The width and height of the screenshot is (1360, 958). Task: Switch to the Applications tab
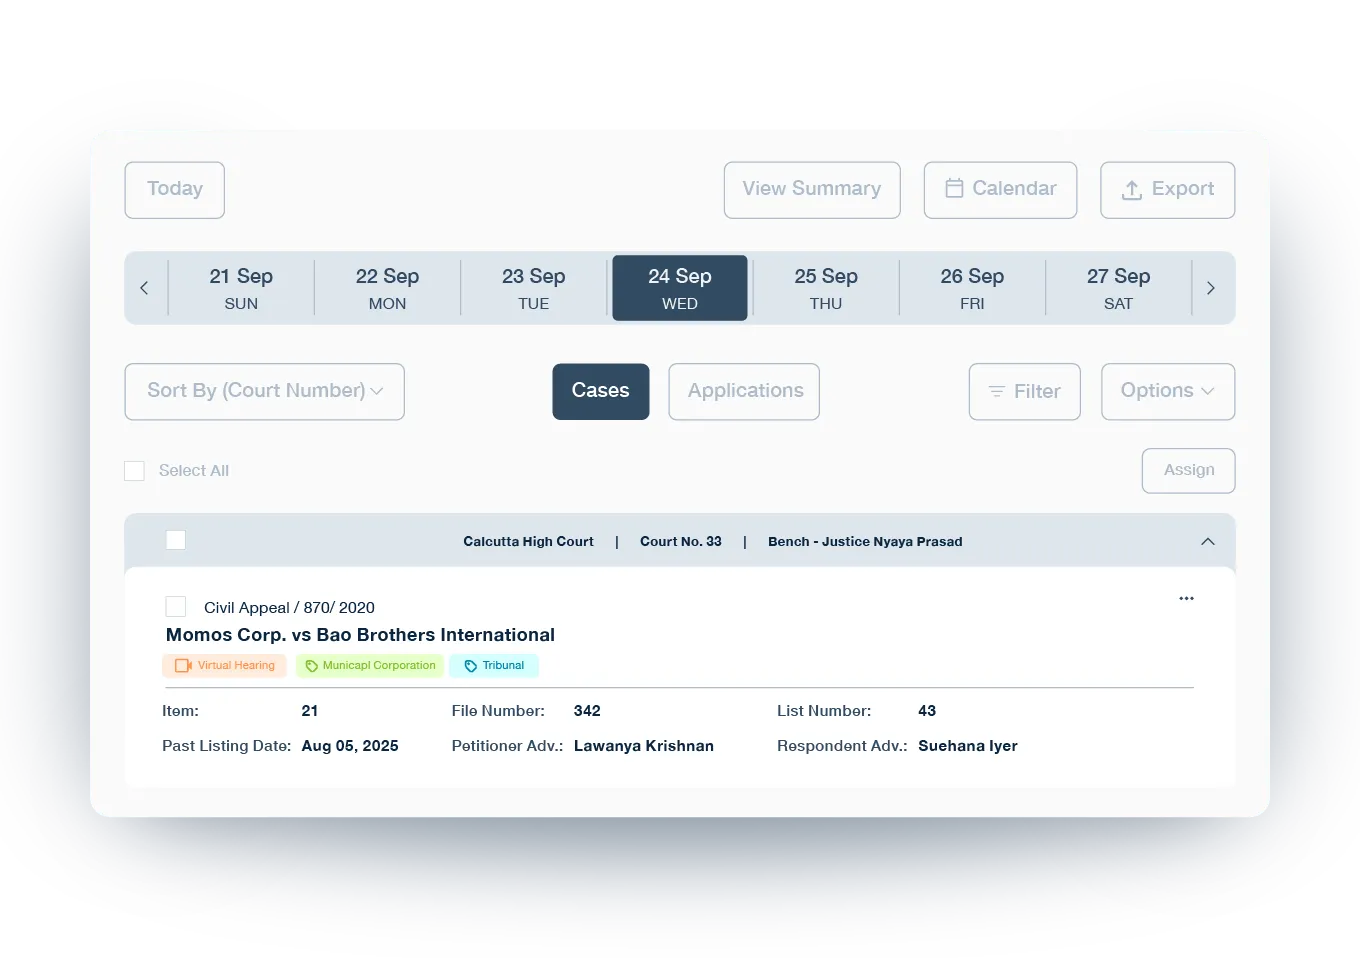point(744,391)
